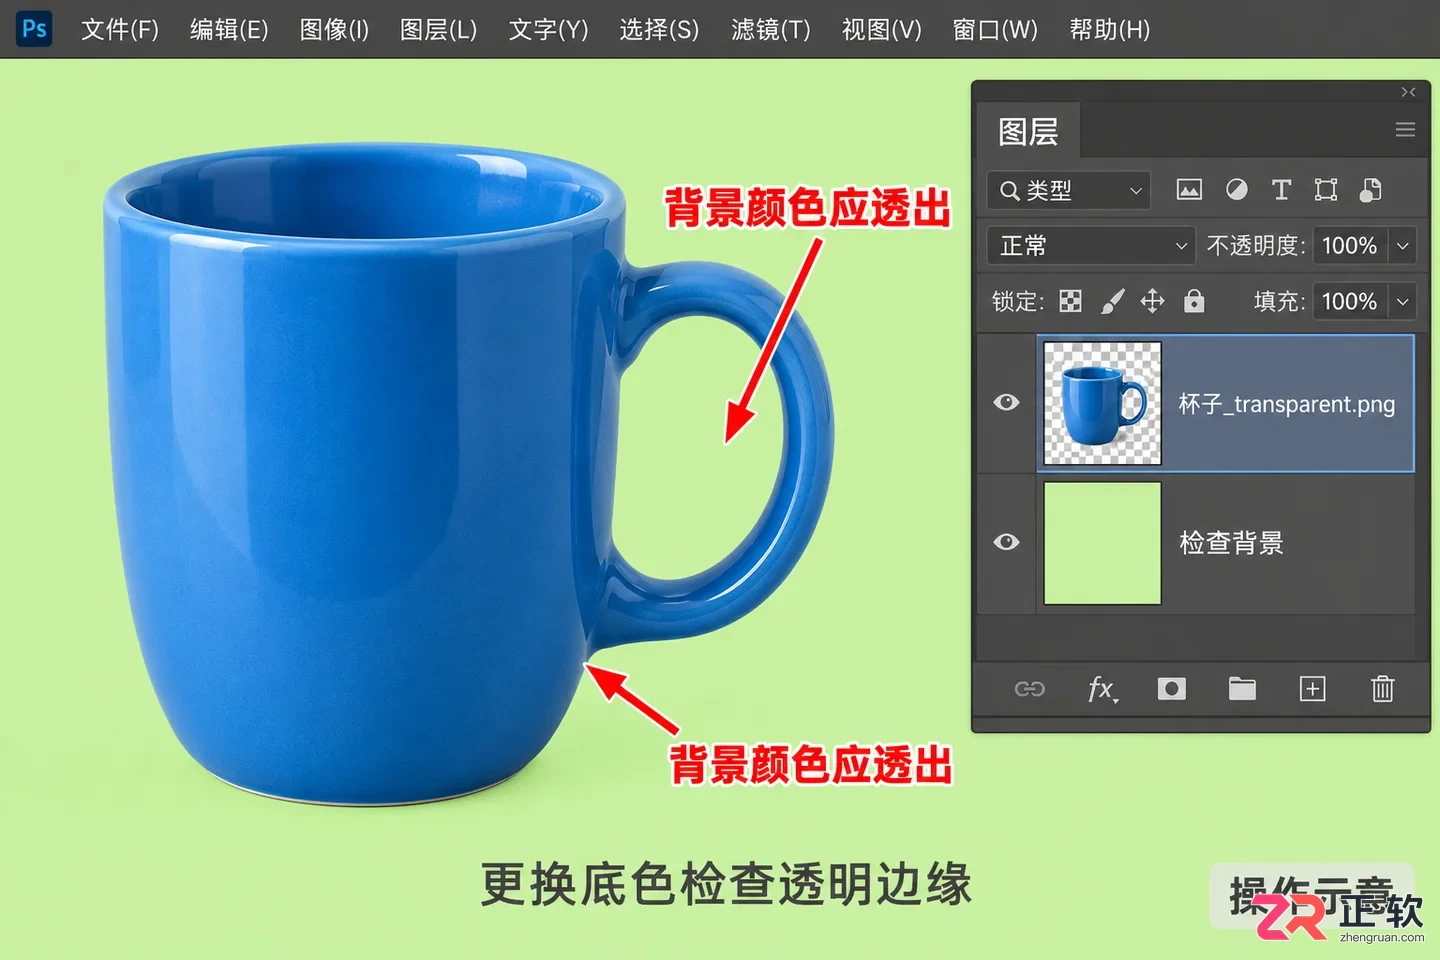
Task: Toggle lock transparent pixels icon
Action: [1070, 301]
